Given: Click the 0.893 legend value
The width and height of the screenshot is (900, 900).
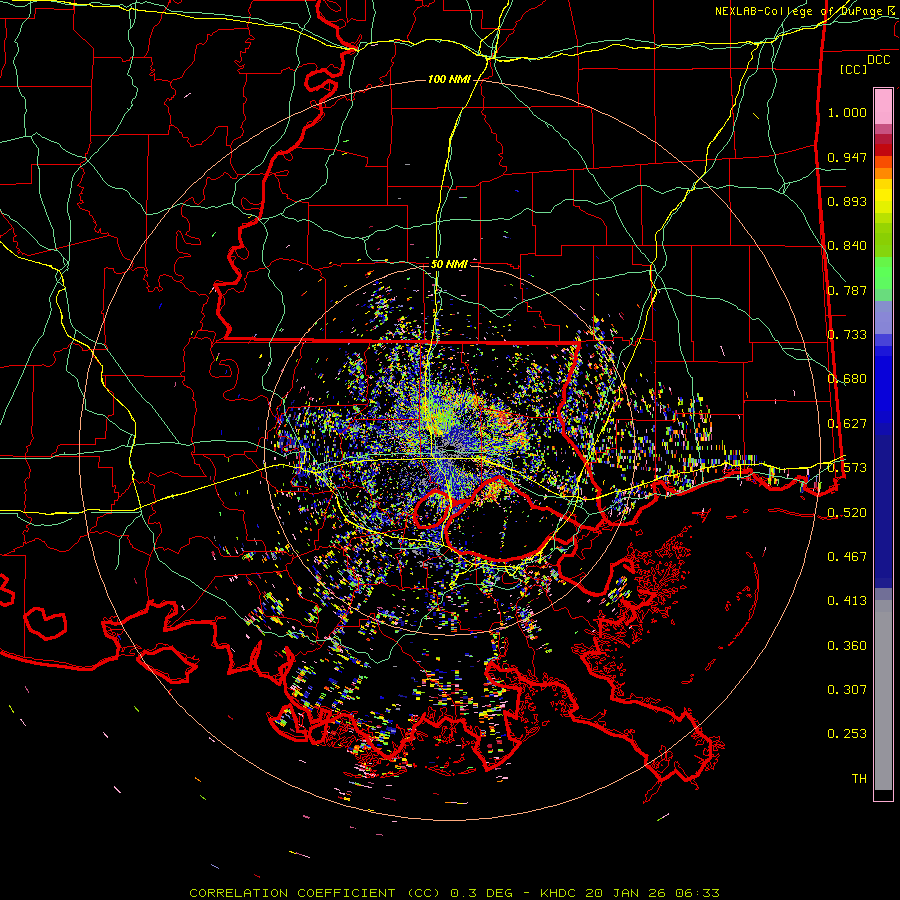Looking at the screenshot, I should point(847,201).
